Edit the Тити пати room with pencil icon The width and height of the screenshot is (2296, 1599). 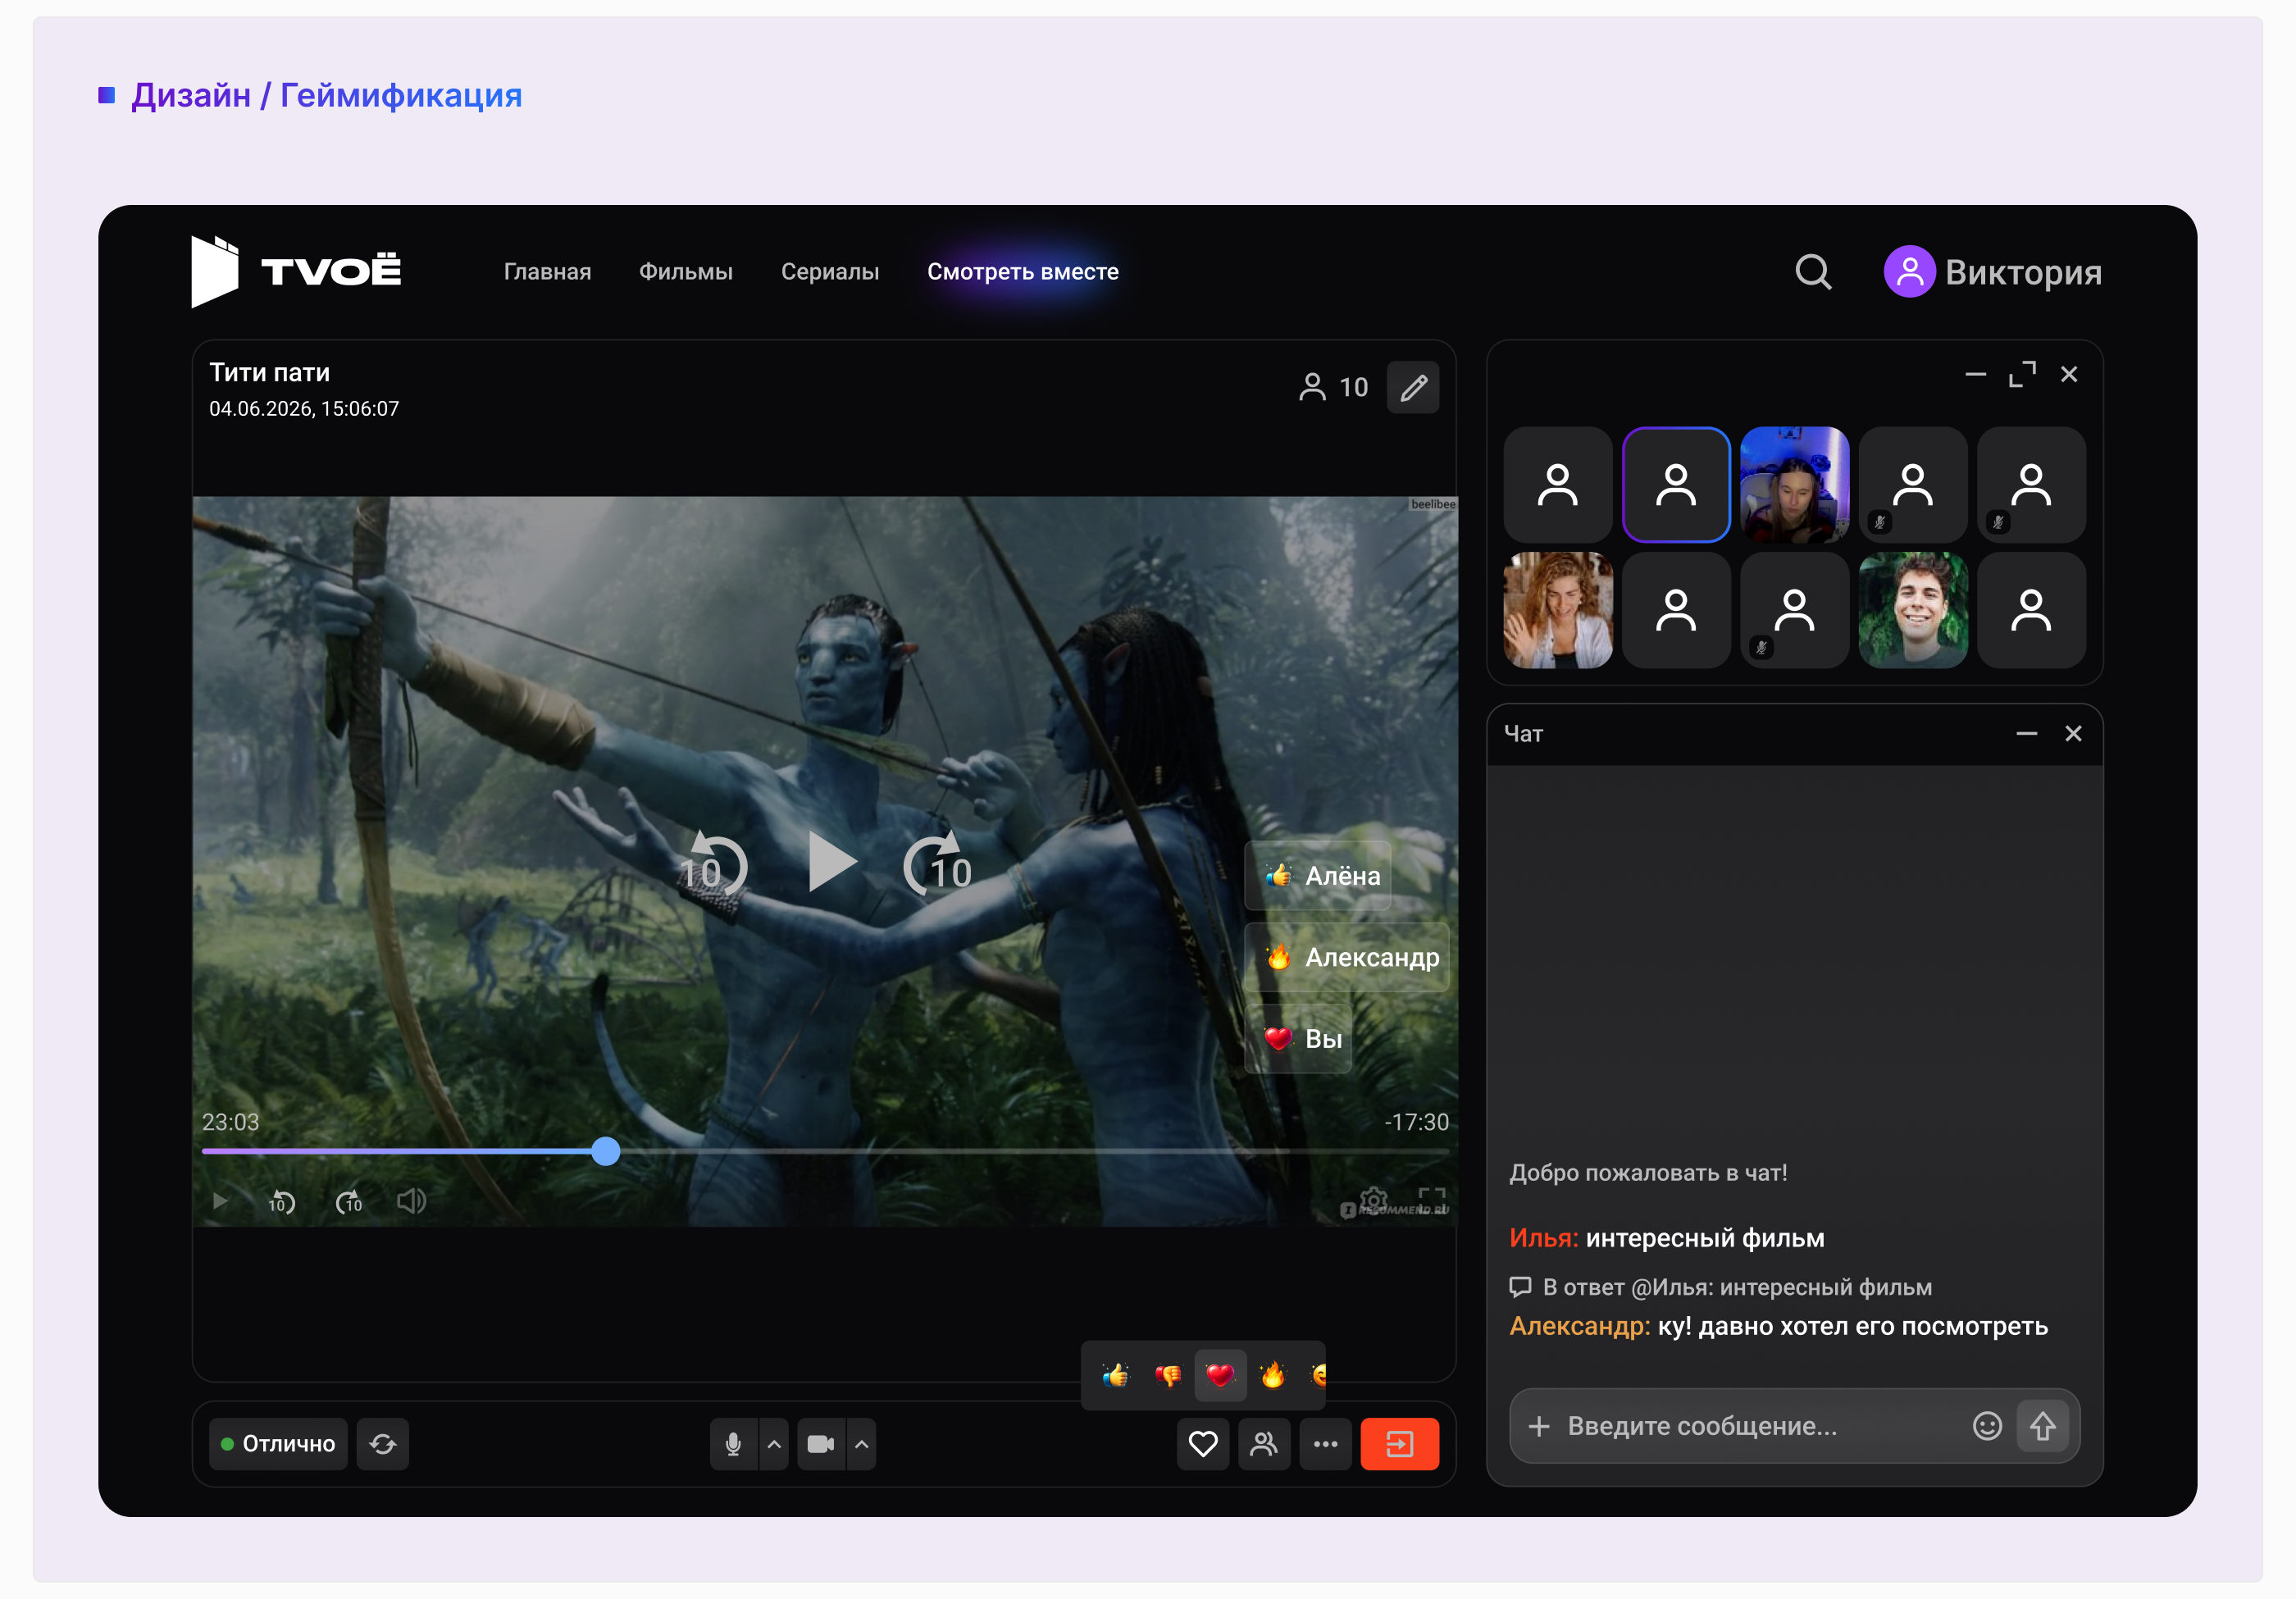[1413, 387]
